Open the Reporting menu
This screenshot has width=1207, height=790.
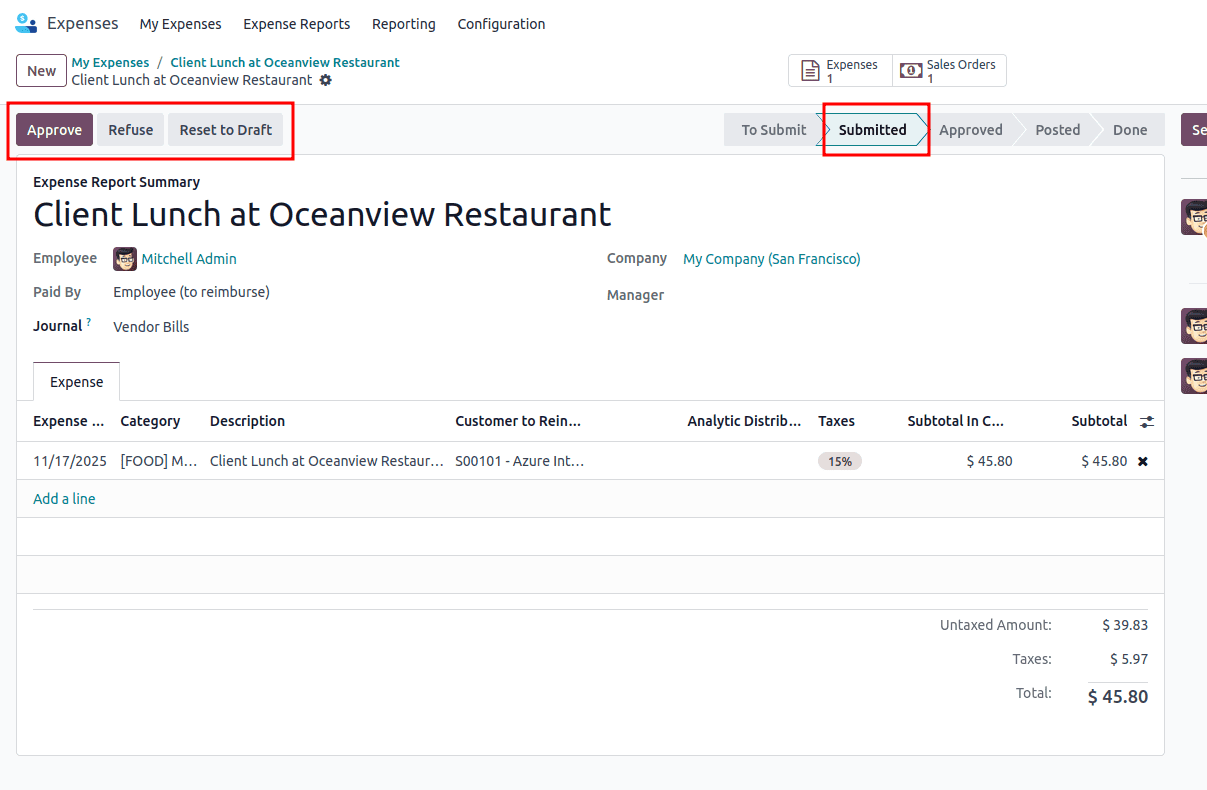pyautogui.click(x=403, y=24)
